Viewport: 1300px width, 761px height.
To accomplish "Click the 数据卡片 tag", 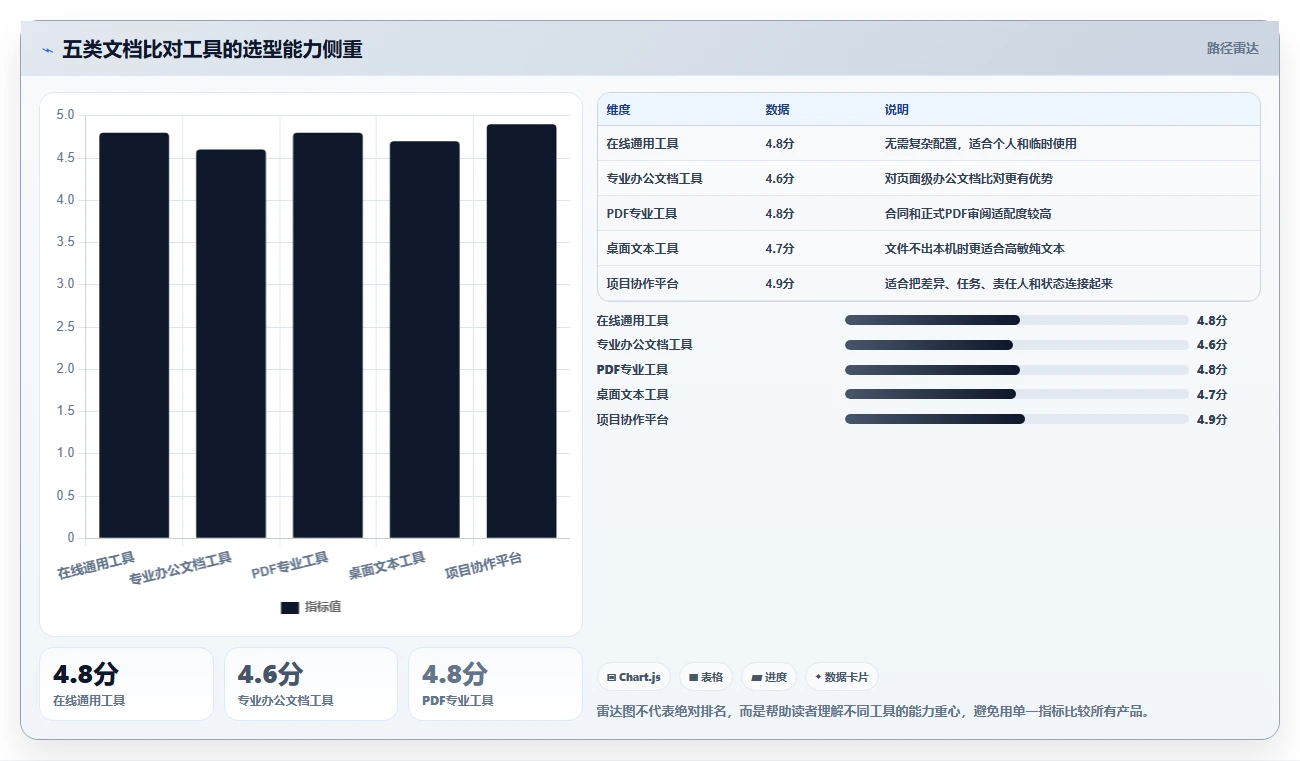I will click(842, 677).
